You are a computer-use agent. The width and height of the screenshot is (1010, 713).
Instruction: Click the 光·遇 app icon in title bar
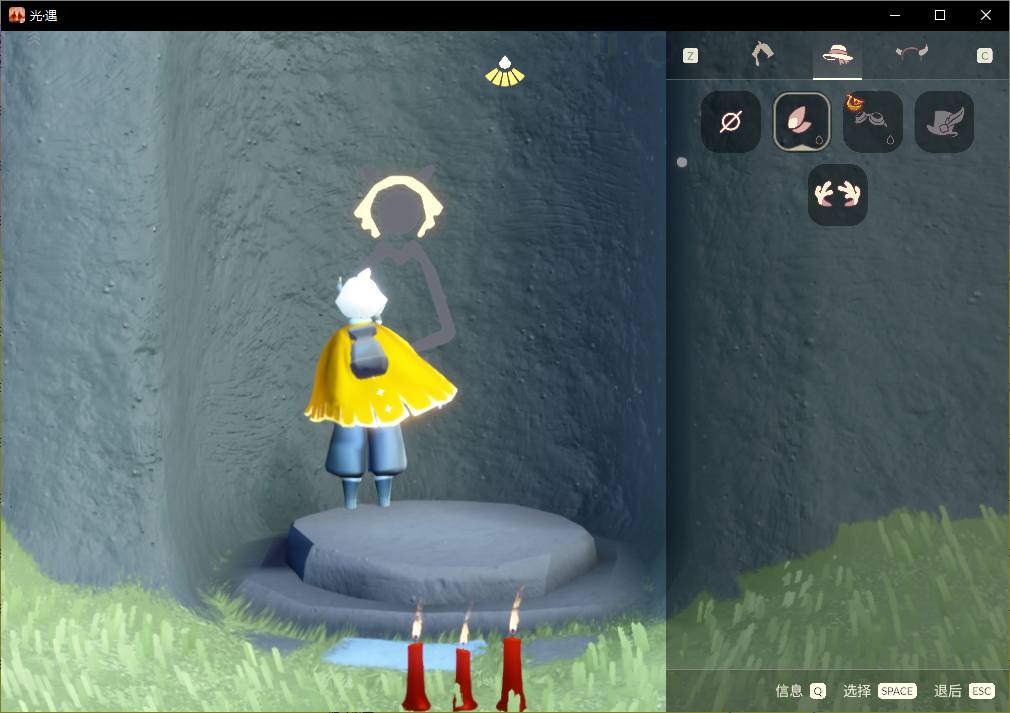(16, 15)
